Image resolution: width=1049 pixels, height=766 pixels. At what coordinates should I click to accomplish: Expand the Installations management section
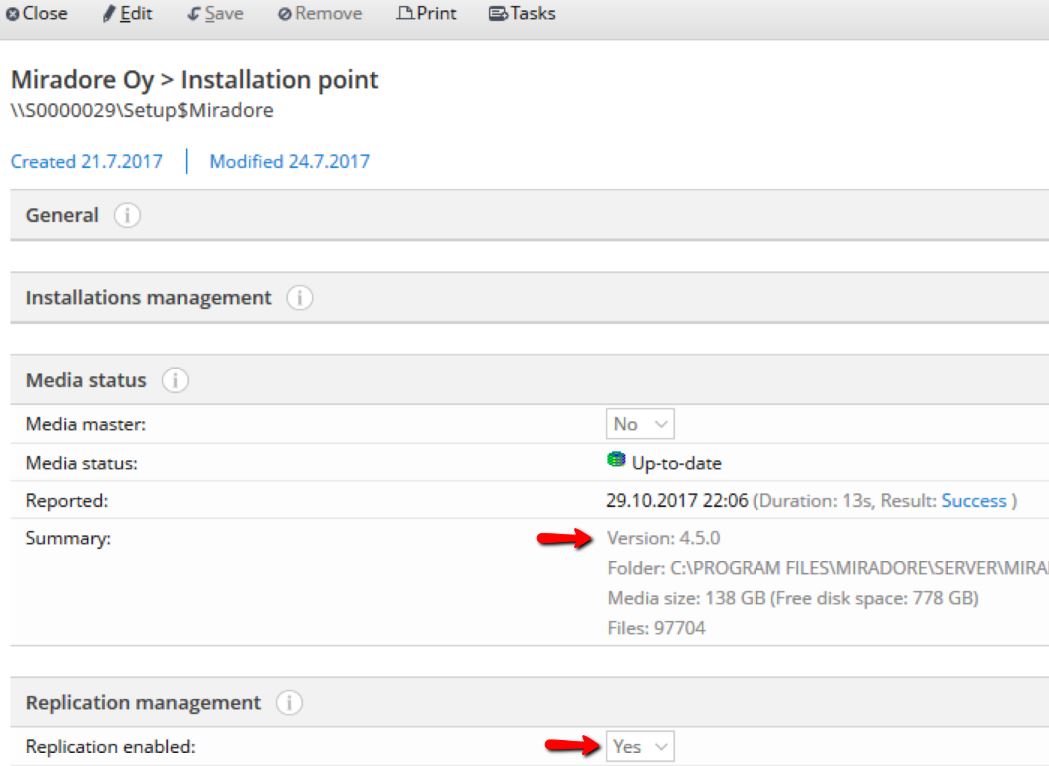529,298
